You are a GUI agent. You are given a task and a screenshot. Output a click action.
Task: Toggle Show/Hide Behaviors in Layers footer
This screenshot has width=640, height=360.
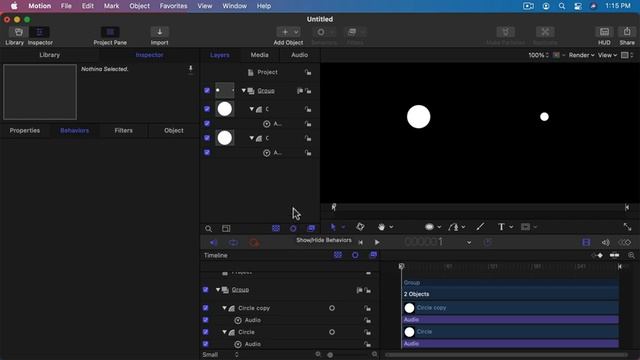tap(293, 229)
